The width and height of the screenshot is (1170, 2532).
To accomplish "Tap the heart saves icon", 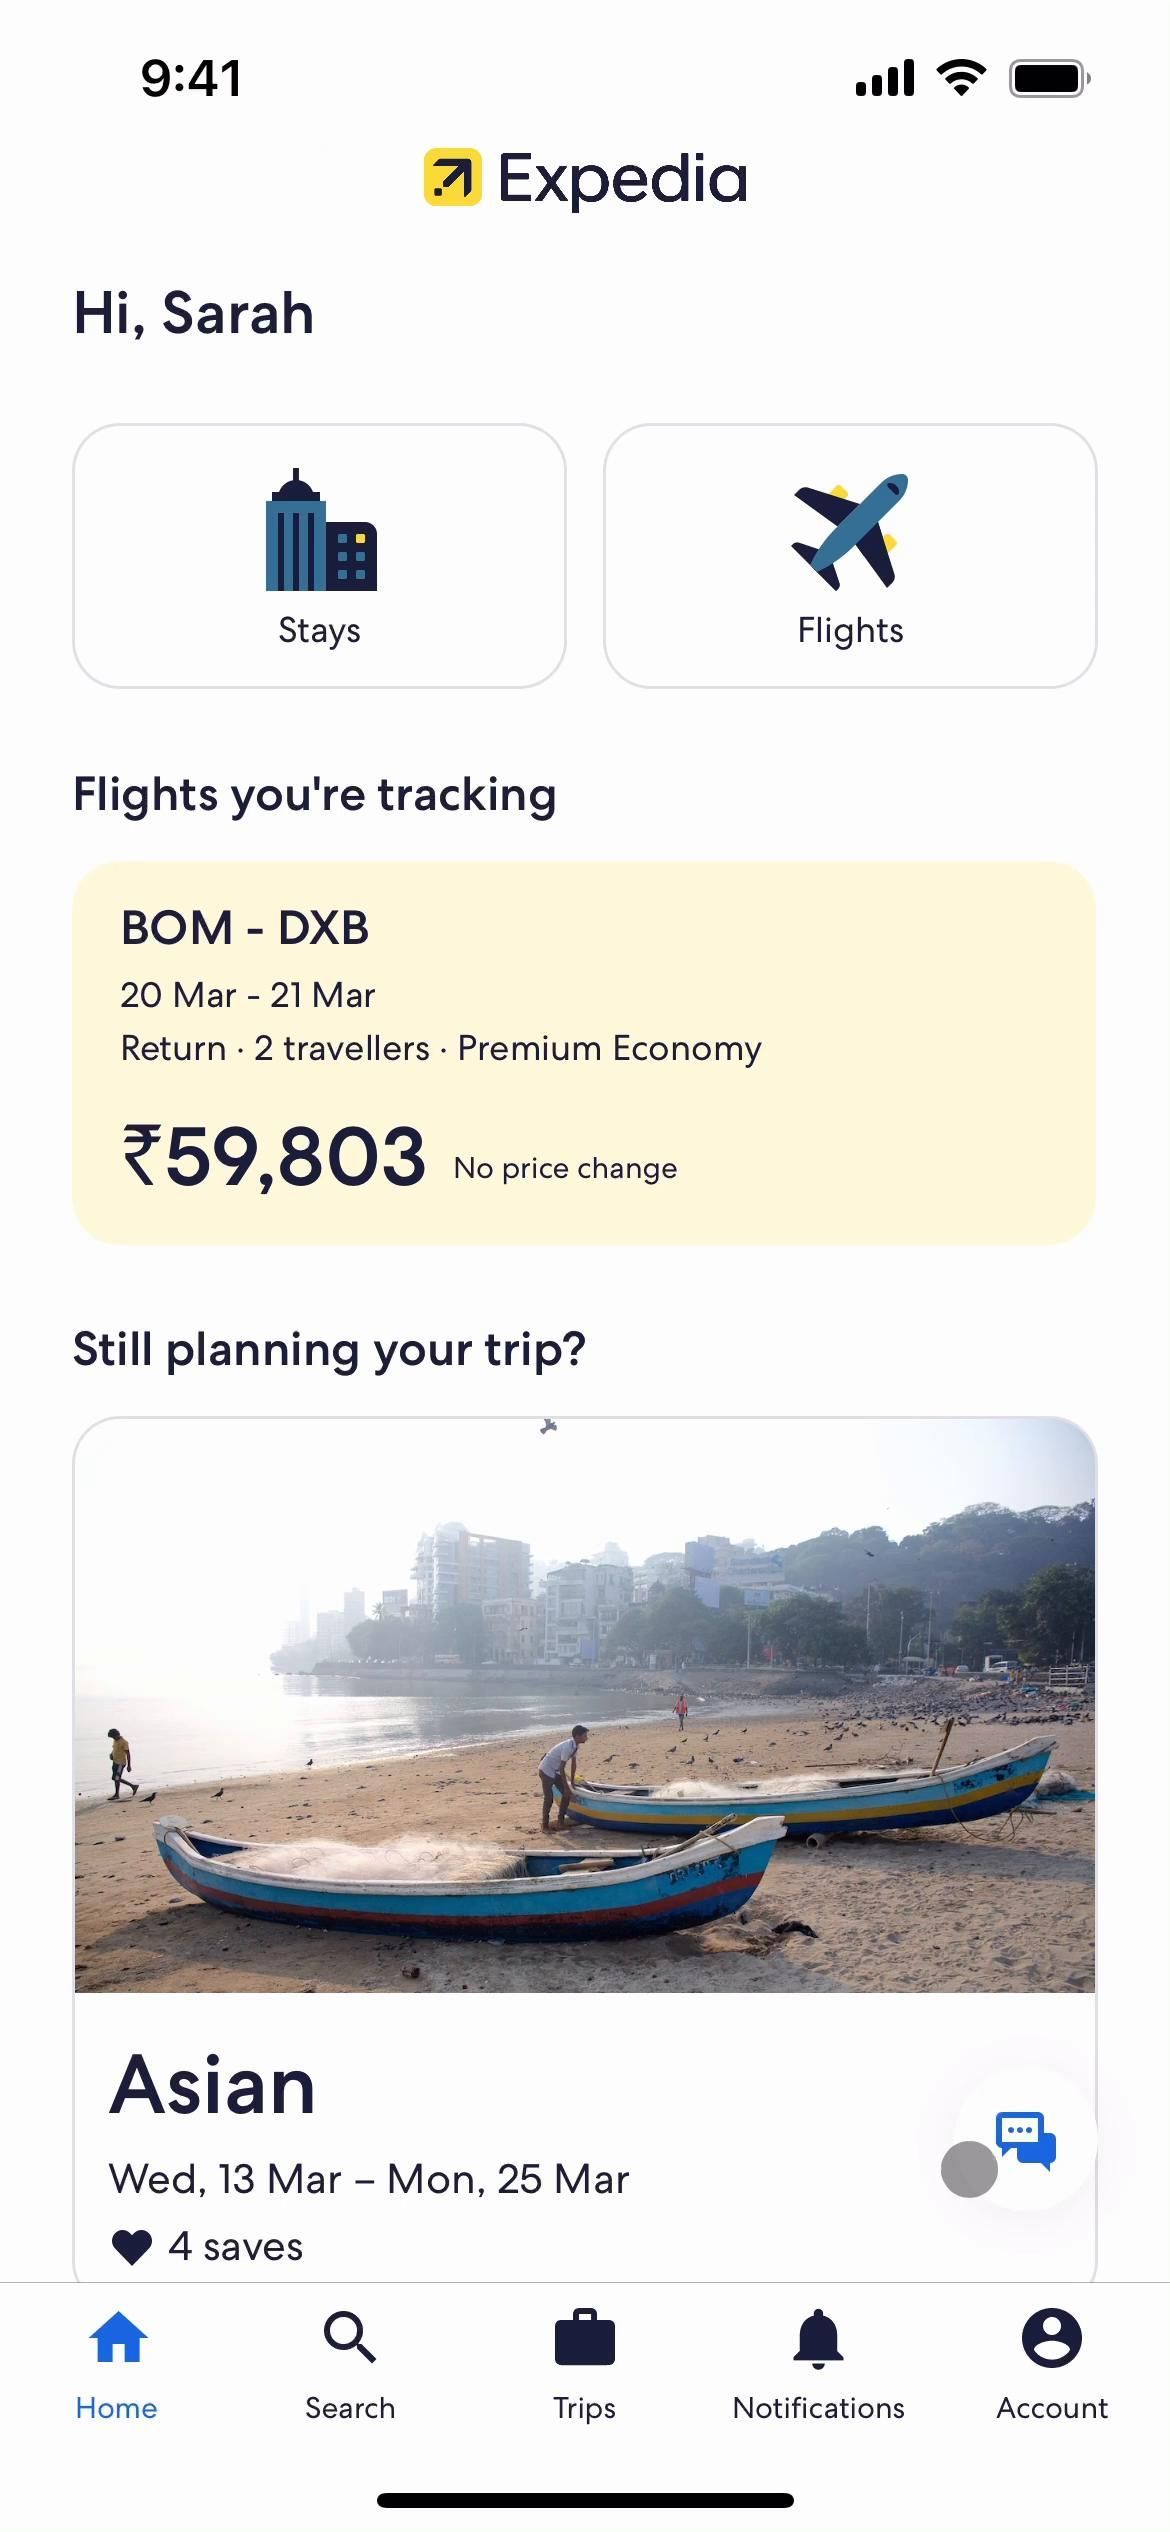I will pyautogui.click(x=132, y=2247).
